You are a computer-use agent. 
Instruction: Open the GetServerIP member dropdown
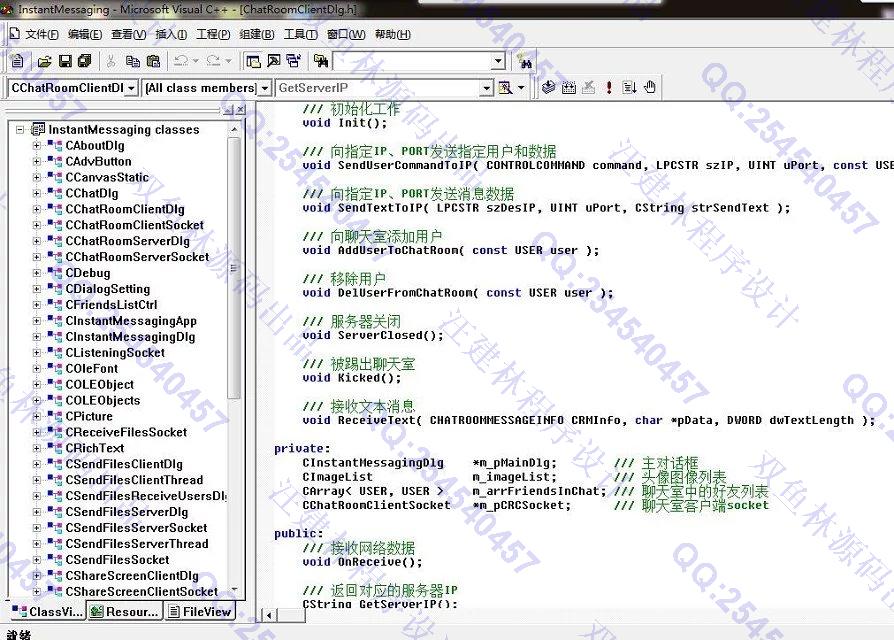tap(486, 88)
